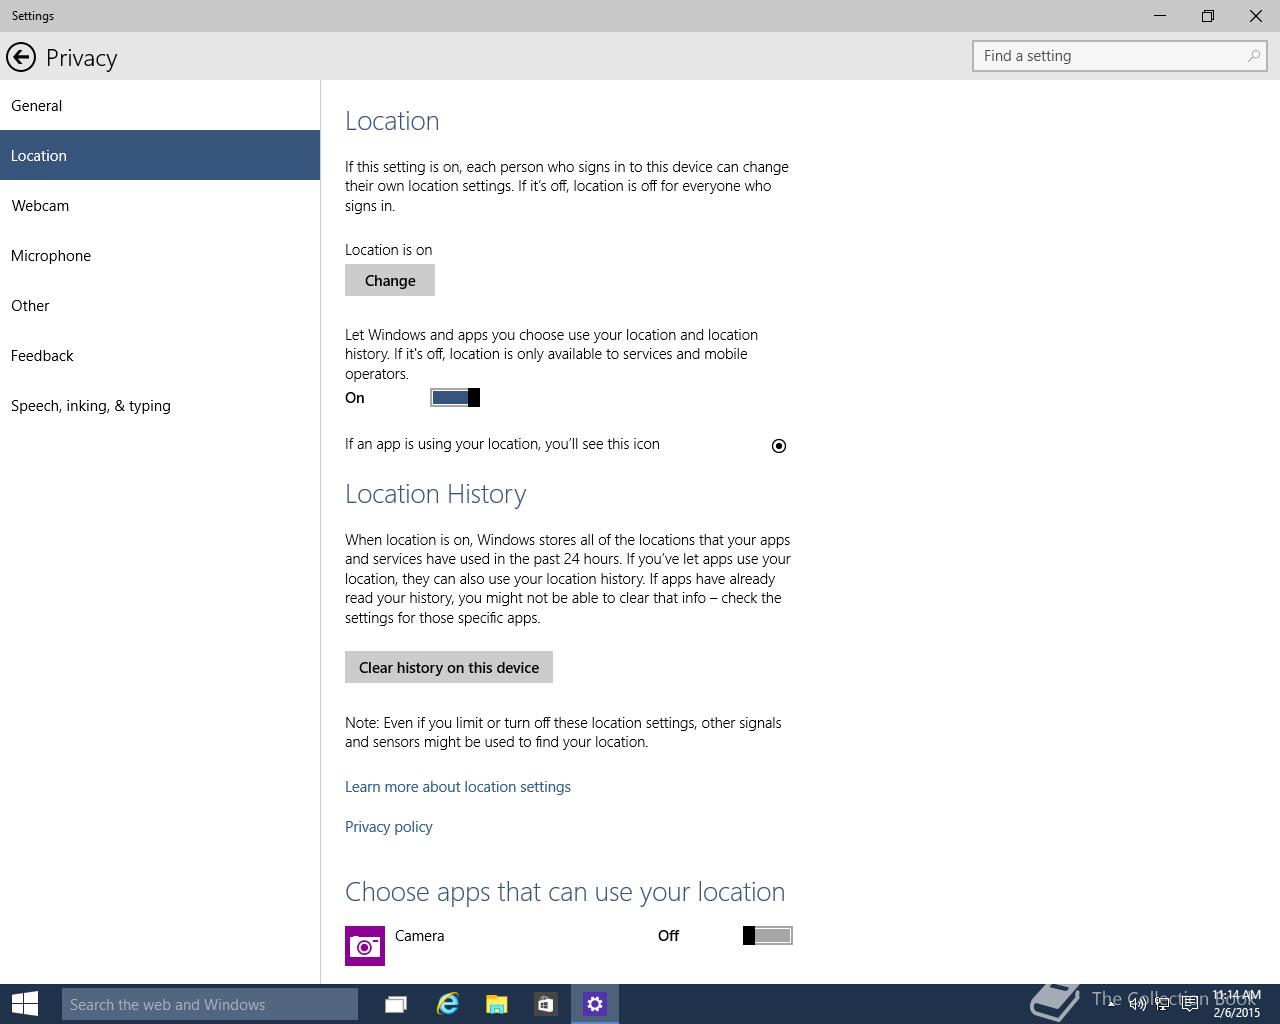Launch Internet Explorer from the taskbar

[x=447, y=1004]
